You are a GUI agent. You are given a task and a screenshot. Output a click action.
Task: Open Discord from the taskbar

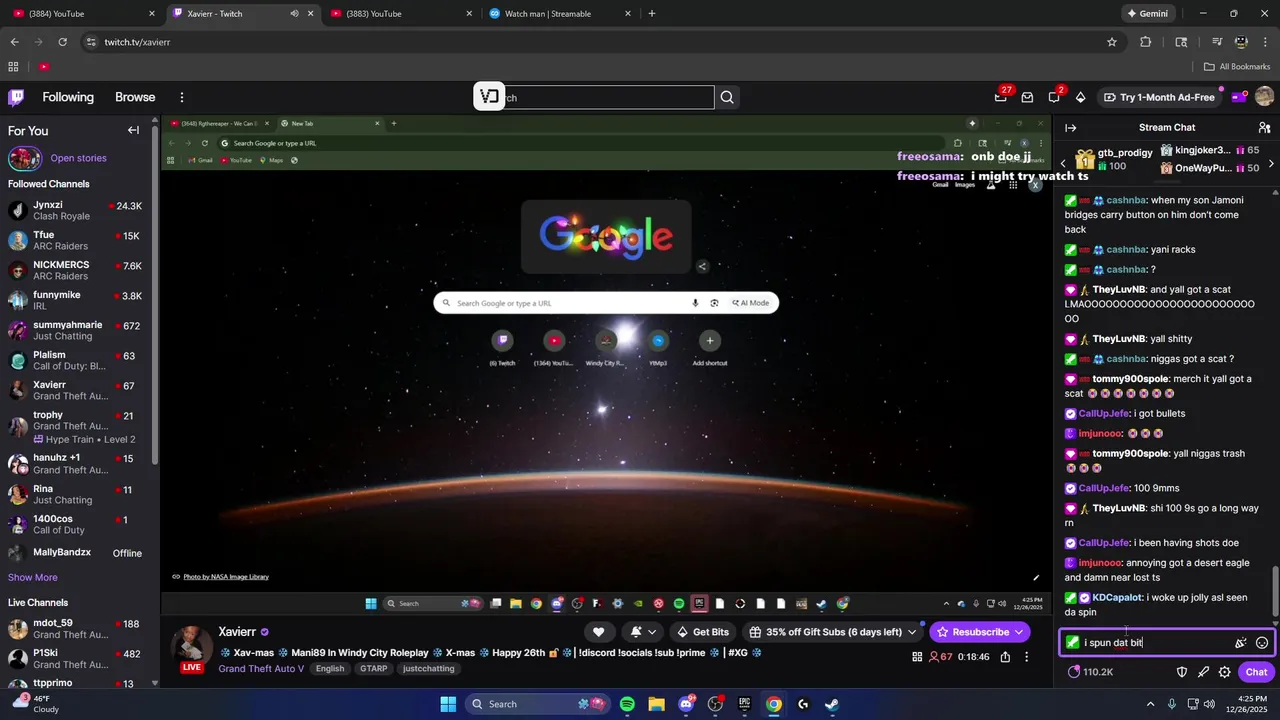click(x=686, y=704)
